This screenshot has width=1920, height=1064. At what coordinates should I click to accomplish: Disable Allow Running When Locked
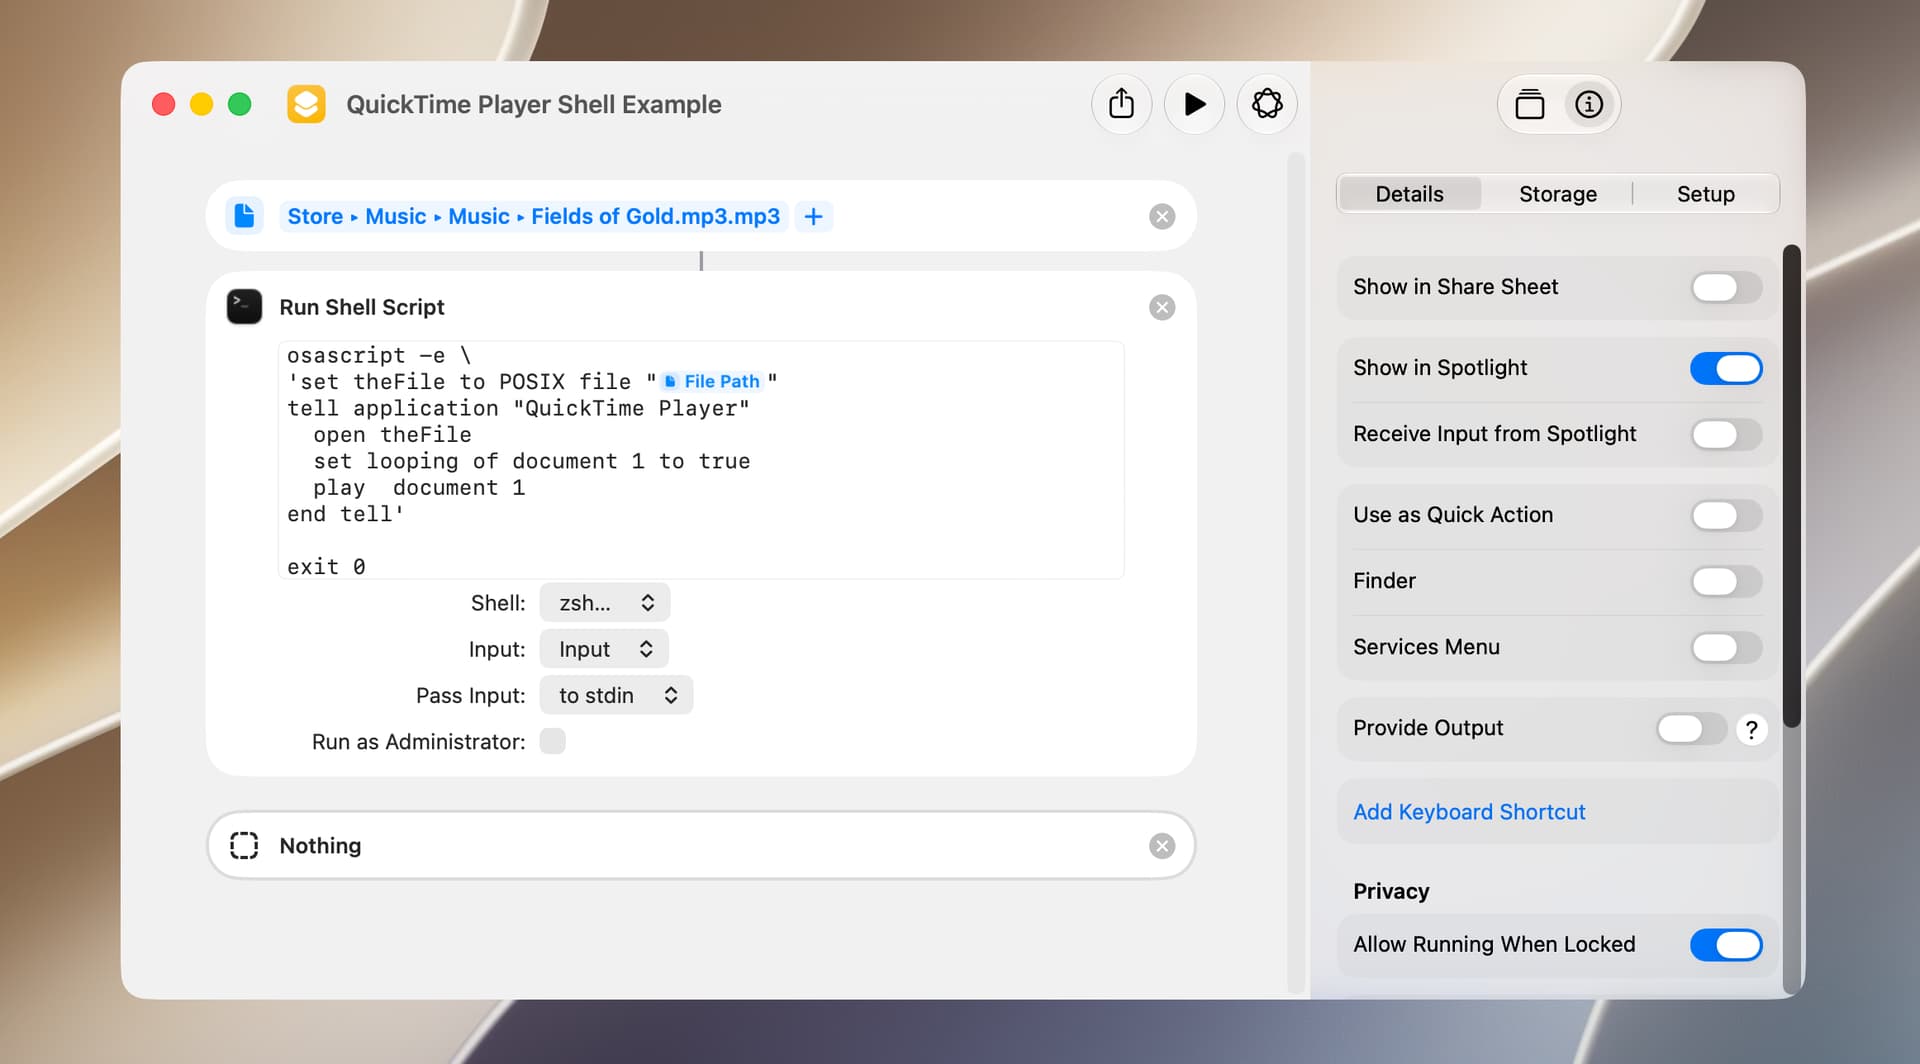tap(1726, 945)
